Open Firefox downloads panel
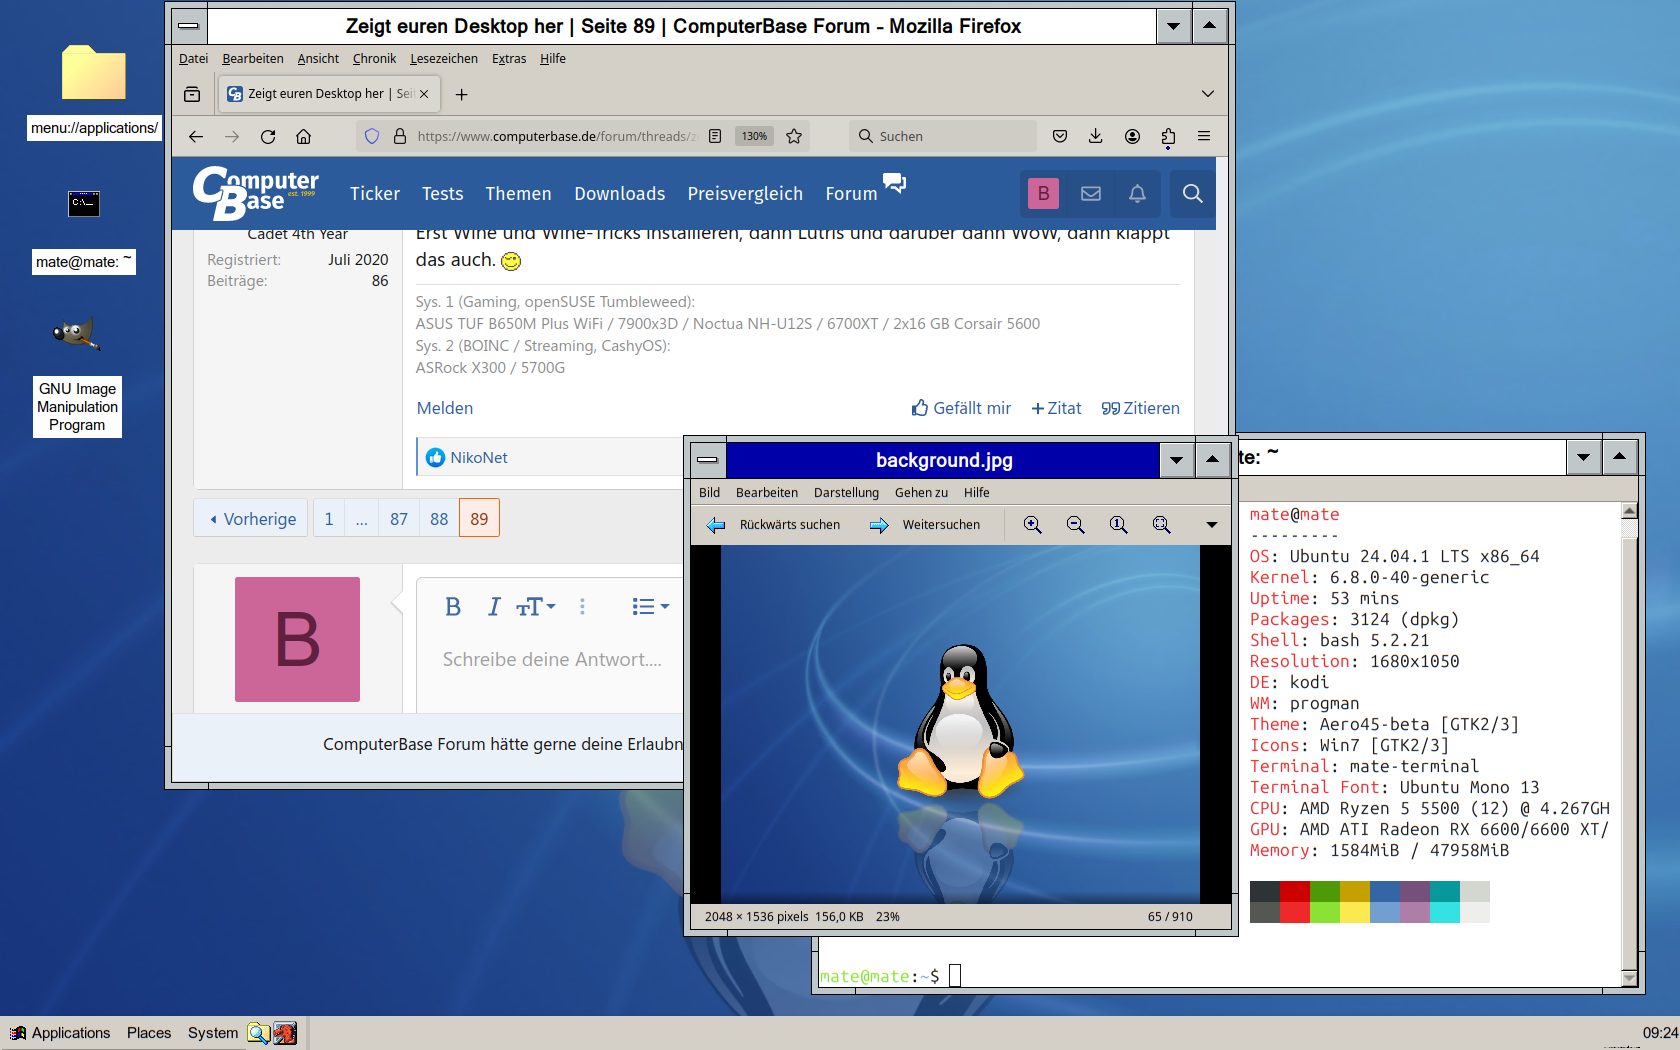This screenshot has width=1680, height=1050. [x=1096, y=136]
